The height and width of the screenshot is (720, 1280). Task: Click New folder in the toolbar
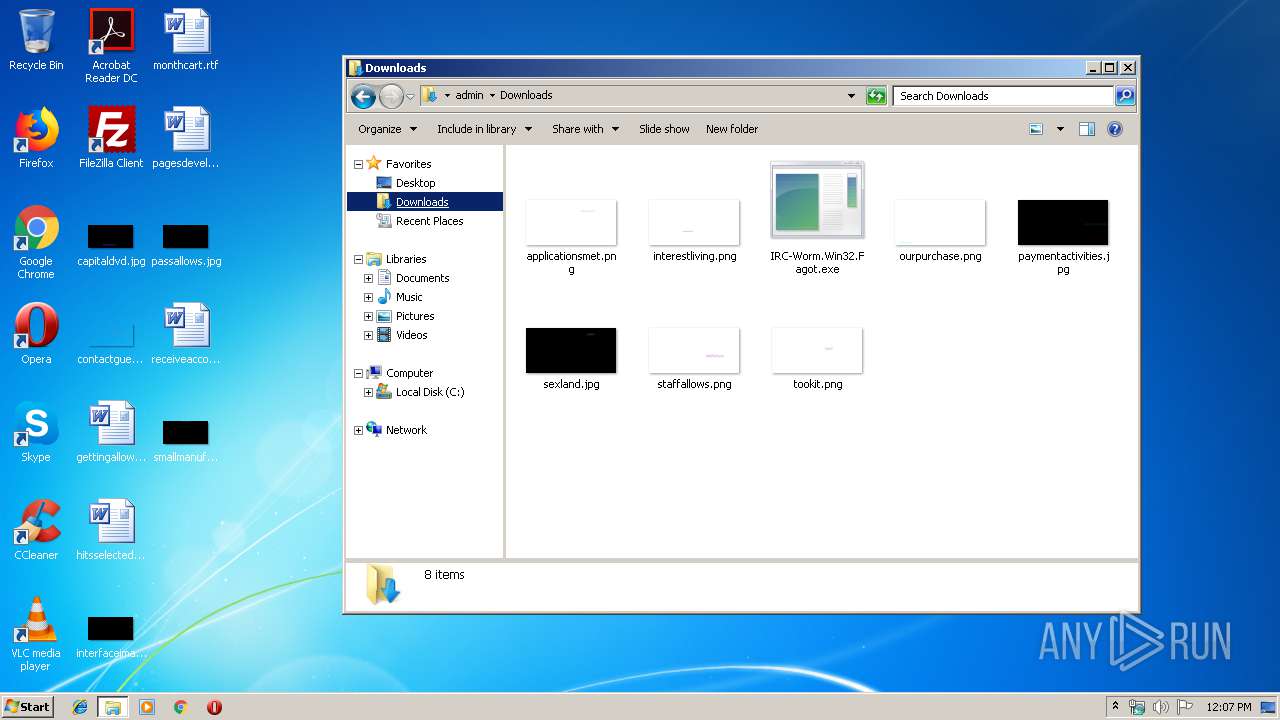coord(732,129)
